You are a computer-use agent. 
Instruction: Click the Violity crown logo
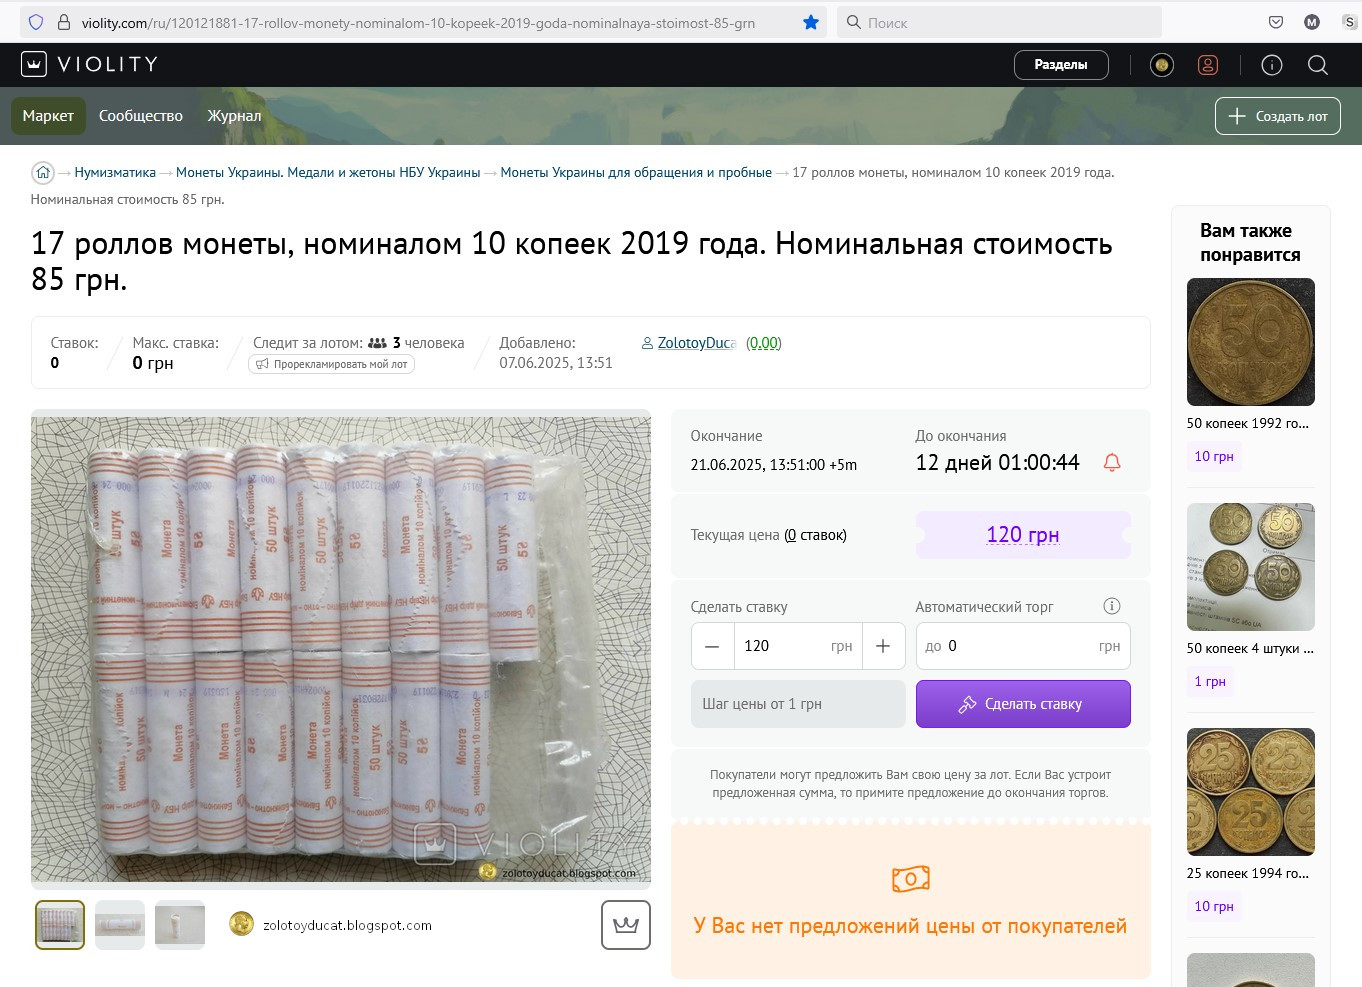(34, 64)
